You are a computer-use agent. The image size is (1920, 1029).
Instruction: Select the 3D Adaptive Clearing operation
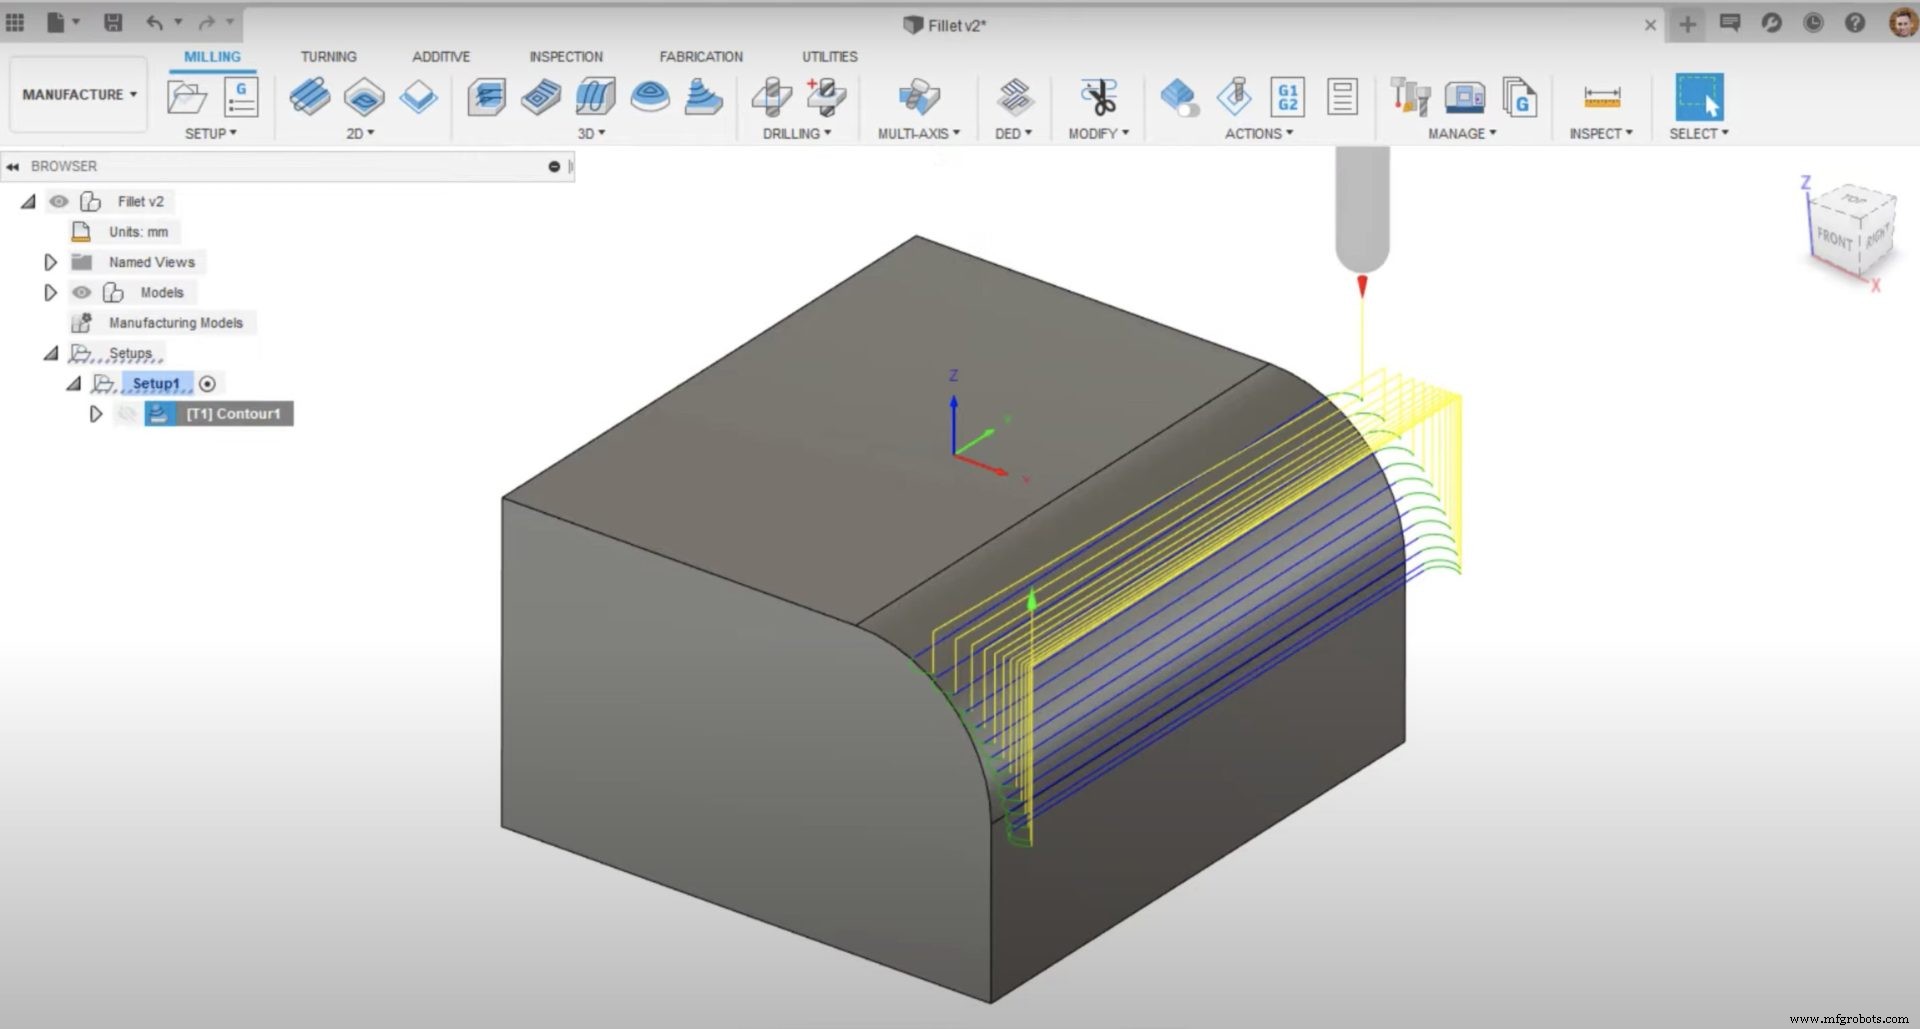(x=487, y=97)
